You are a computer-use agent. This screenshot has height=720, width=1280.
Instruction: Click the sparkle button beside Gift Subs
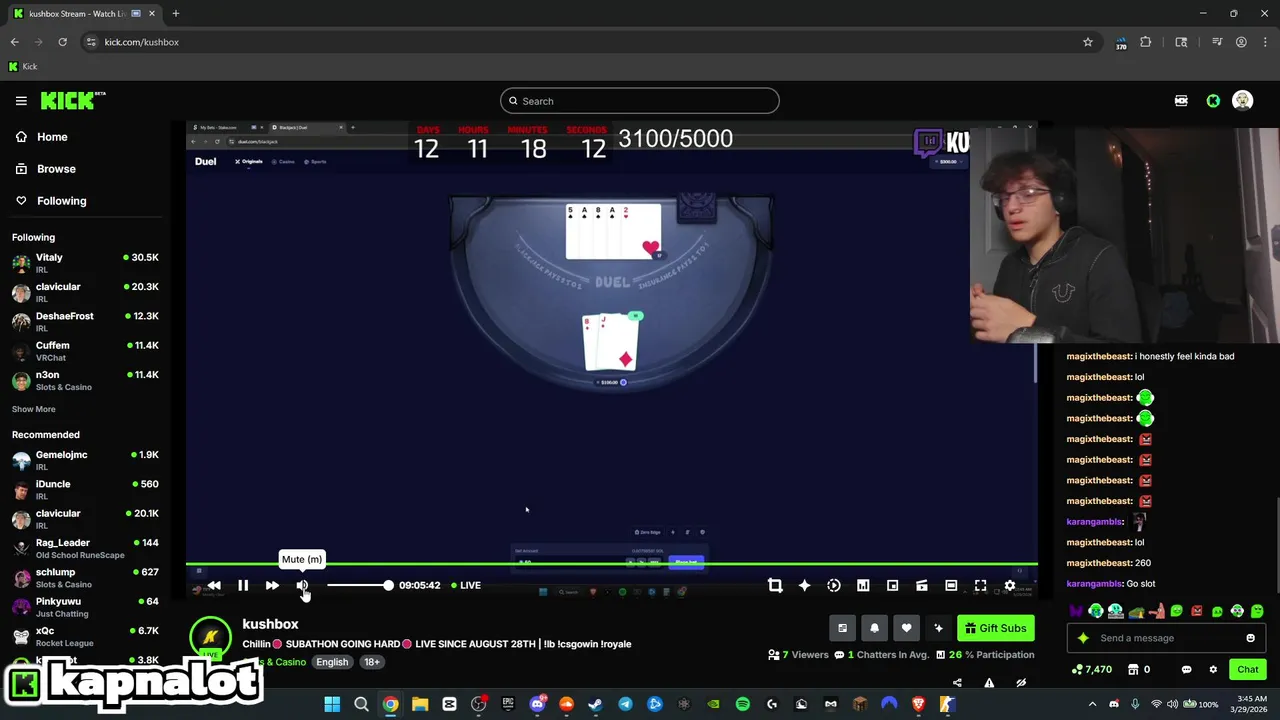click(x=938, y=628)
